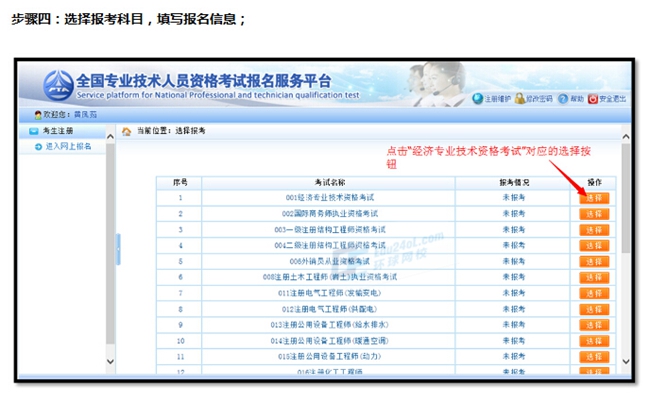Click the home icon beside 当前位置

coord(127,131)
